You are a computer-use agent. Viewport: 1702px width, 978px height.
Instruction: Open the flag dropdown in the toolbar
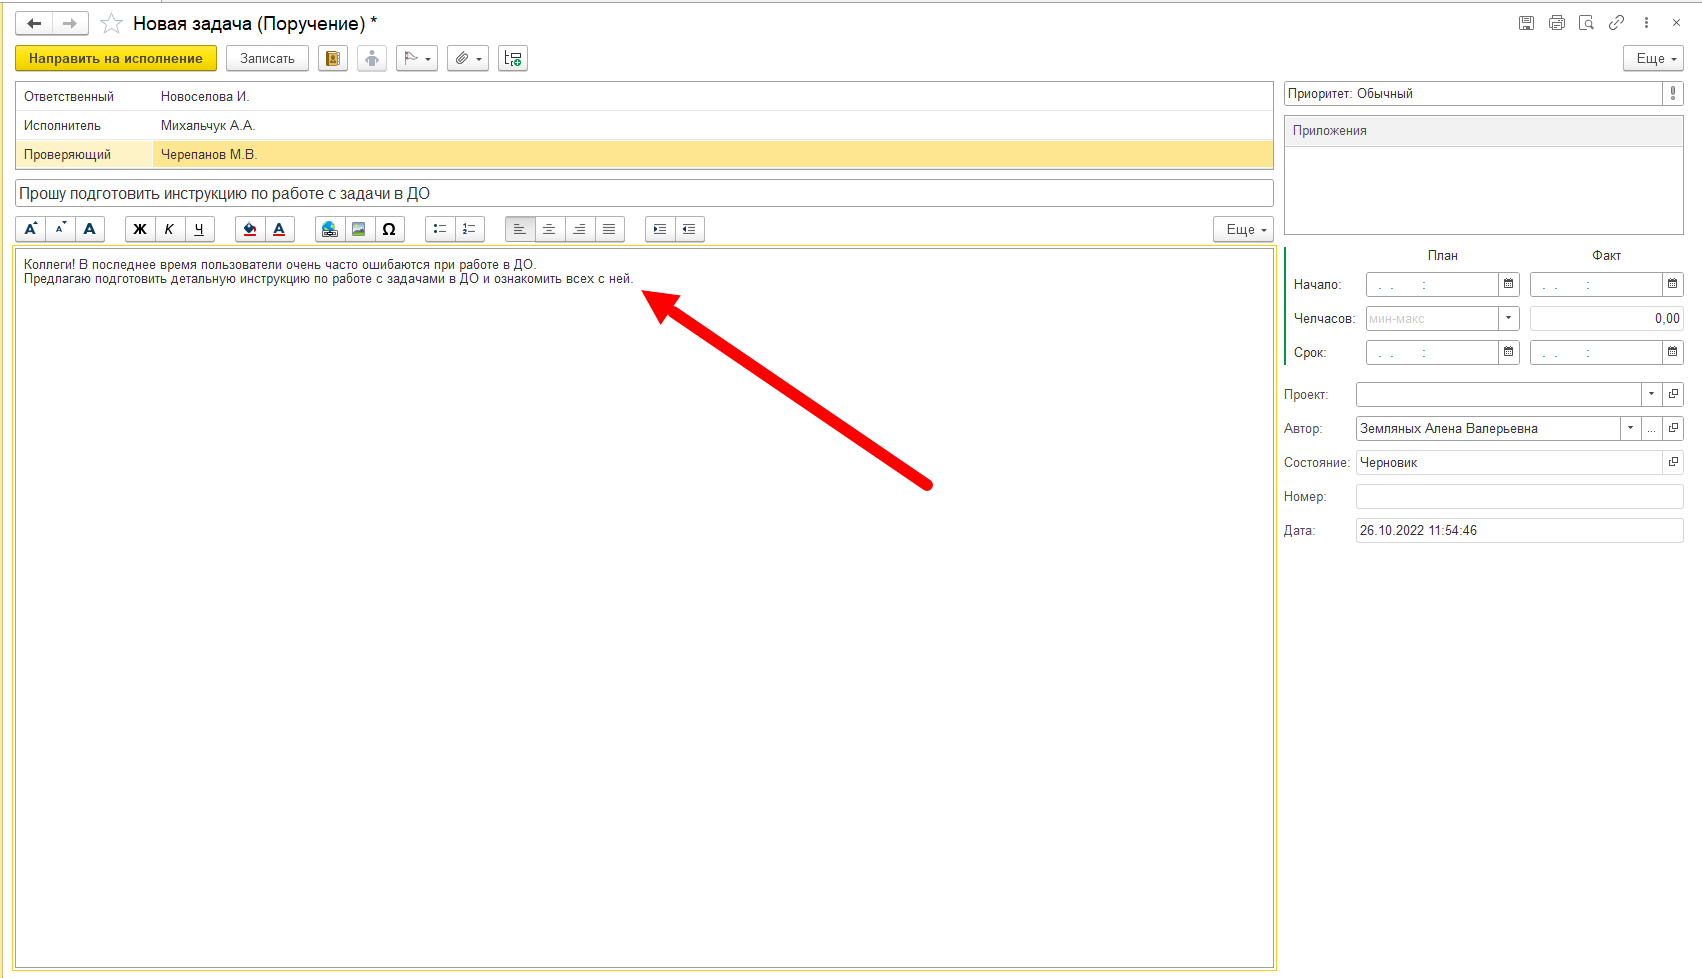tap(417, 59)
